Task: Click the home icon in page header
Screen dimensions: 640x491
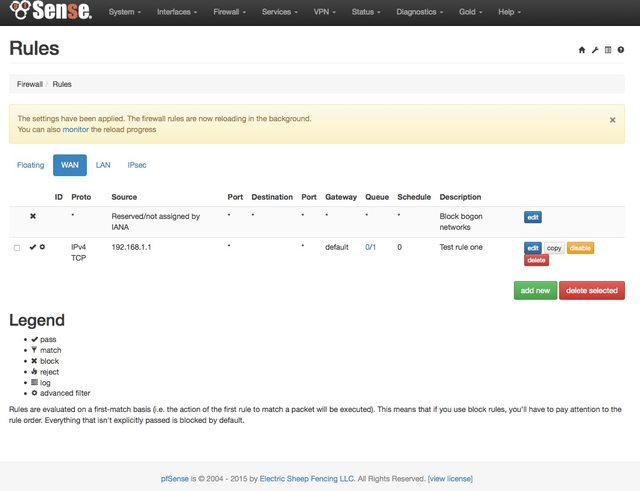Action: click(x=583, y=49)
